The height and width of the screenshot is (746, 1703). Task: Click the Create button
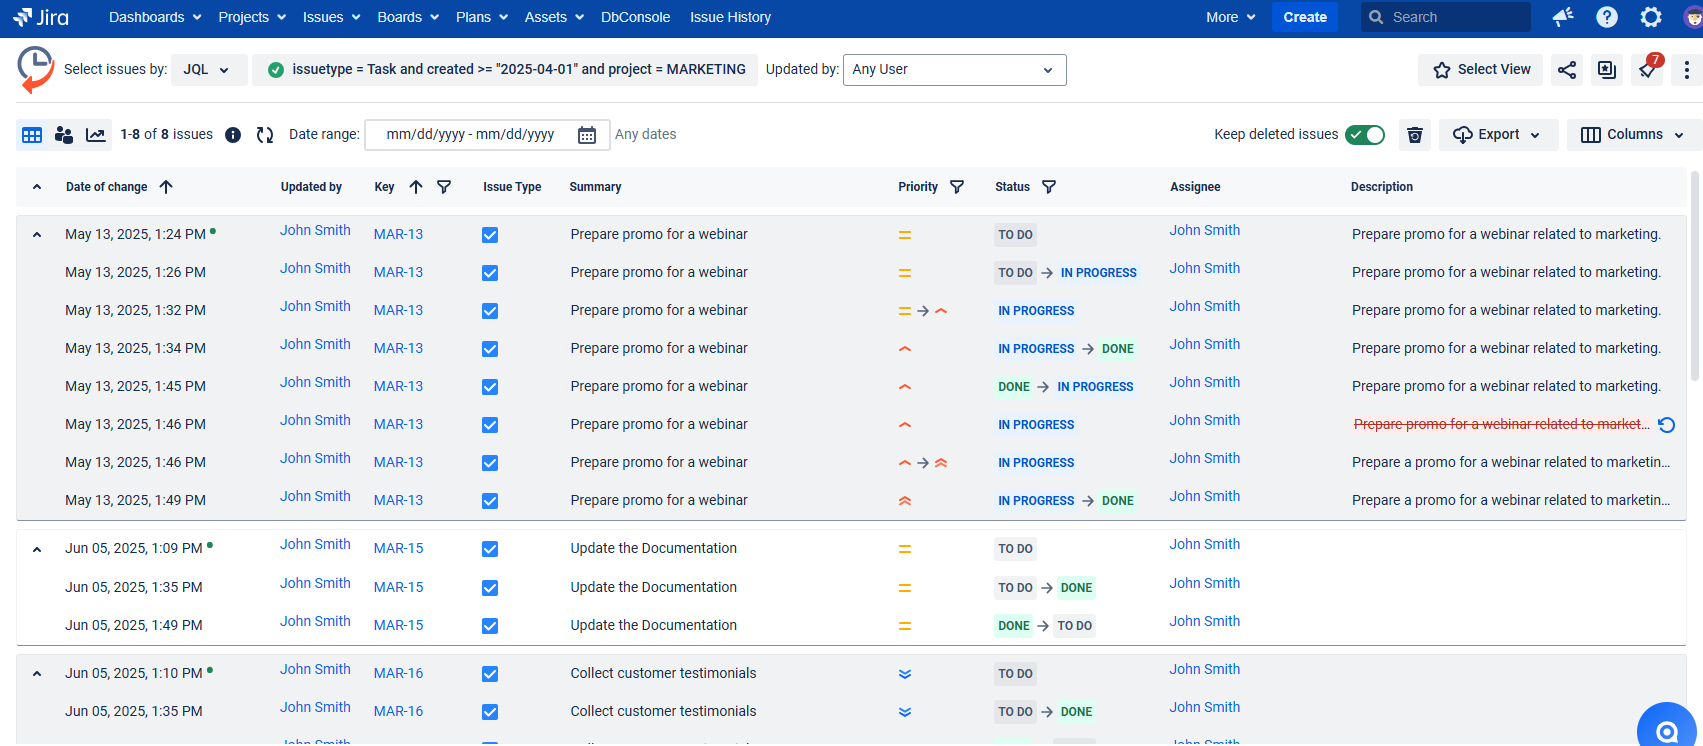[1304, 17]
